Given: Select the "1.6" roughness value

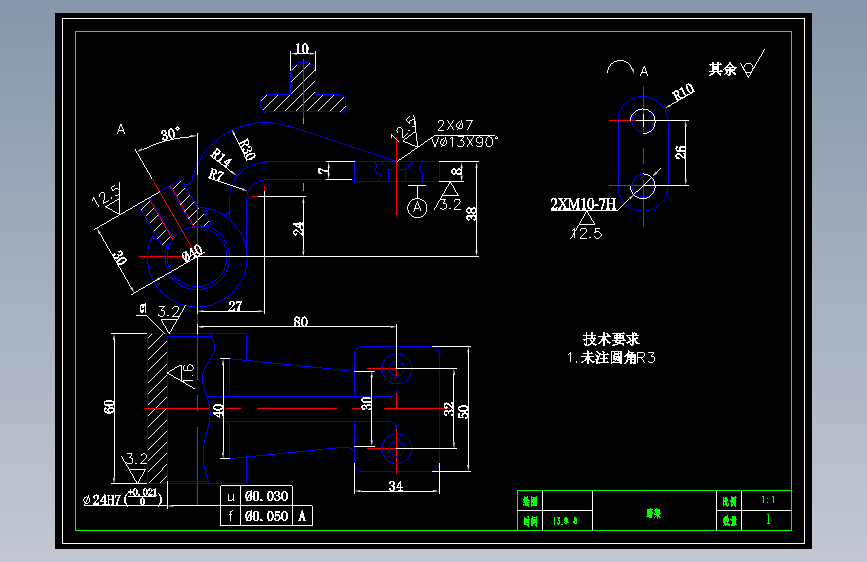Looking at the screenshot, I should click(x=189, y=374).
